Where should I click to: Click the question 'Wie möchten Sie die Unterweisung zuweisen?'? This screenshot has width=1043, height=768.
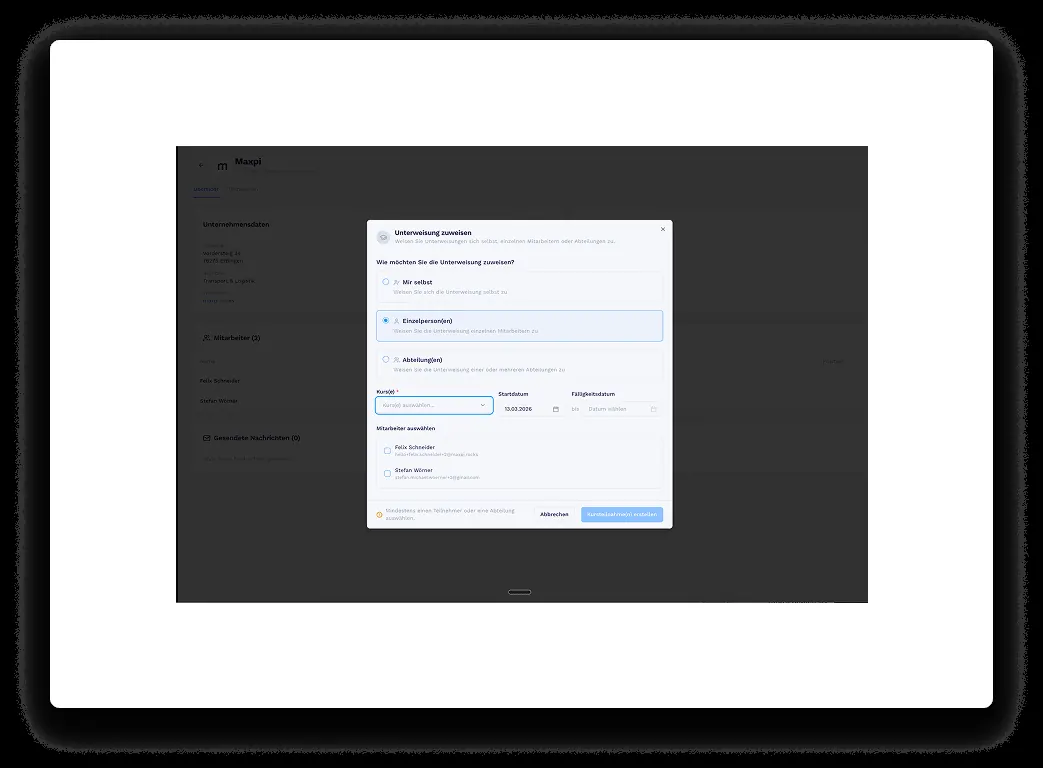[x=445, y=262]
